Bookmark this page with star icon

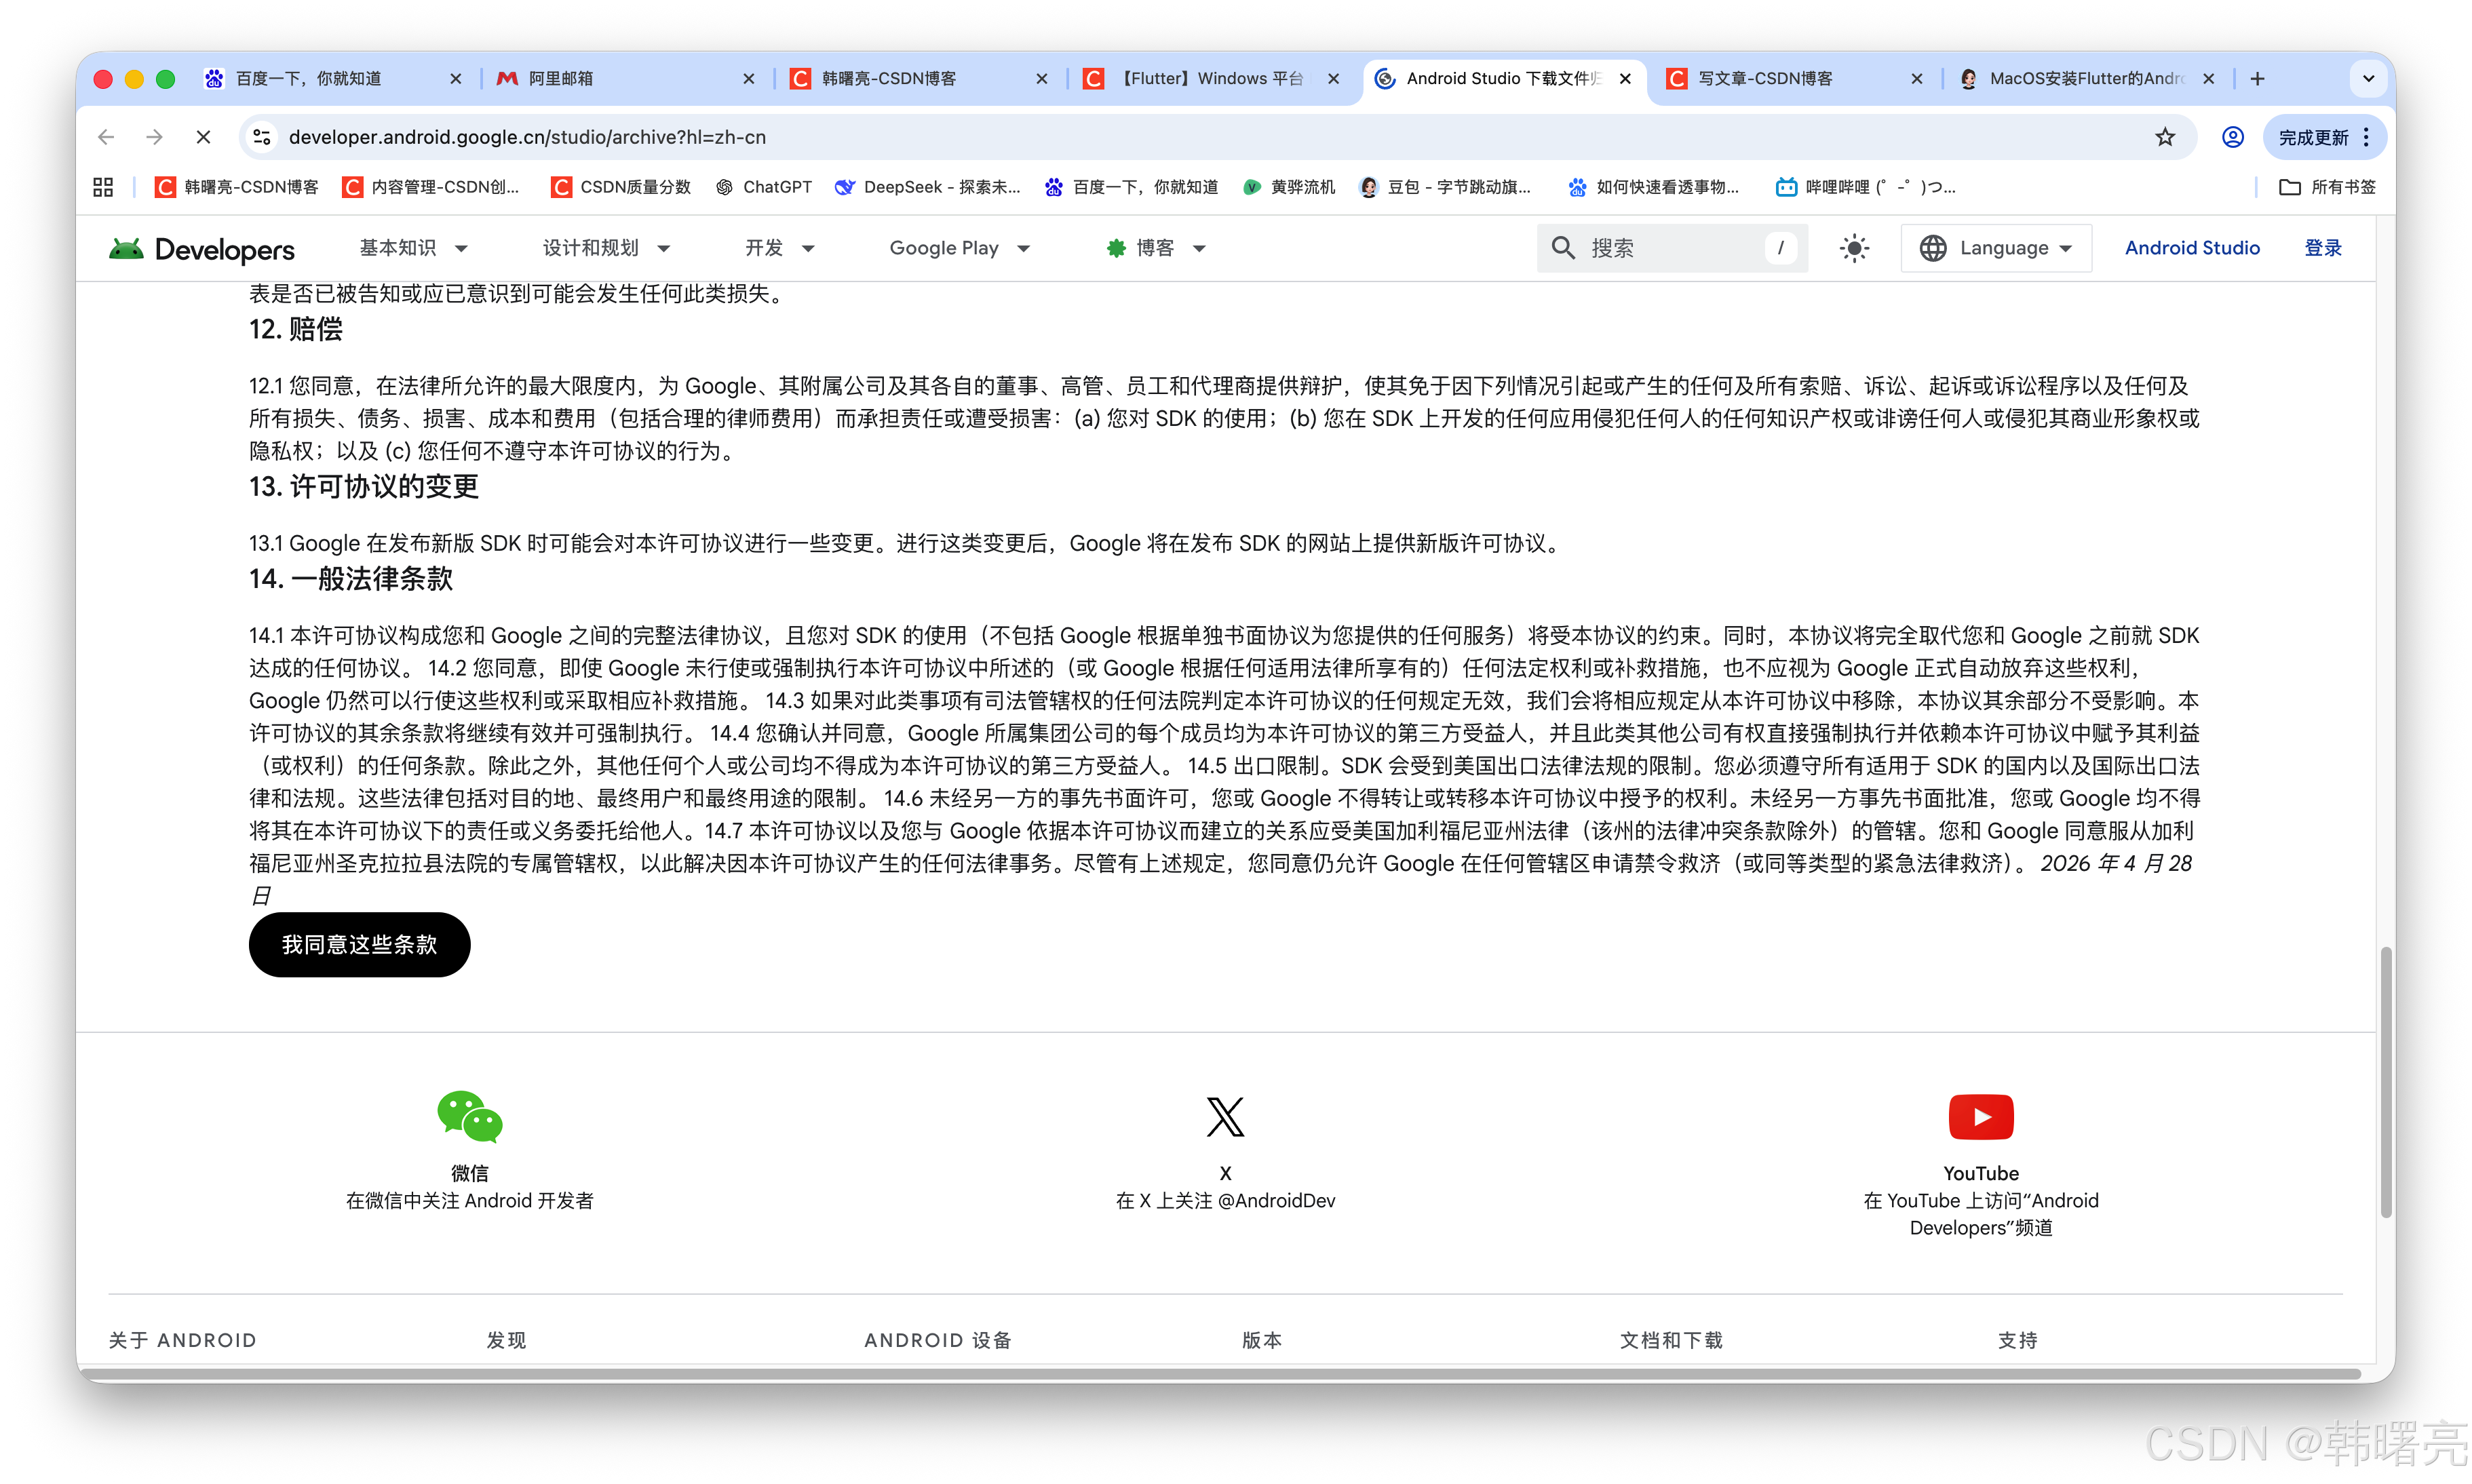click(x=2165, y=137)
